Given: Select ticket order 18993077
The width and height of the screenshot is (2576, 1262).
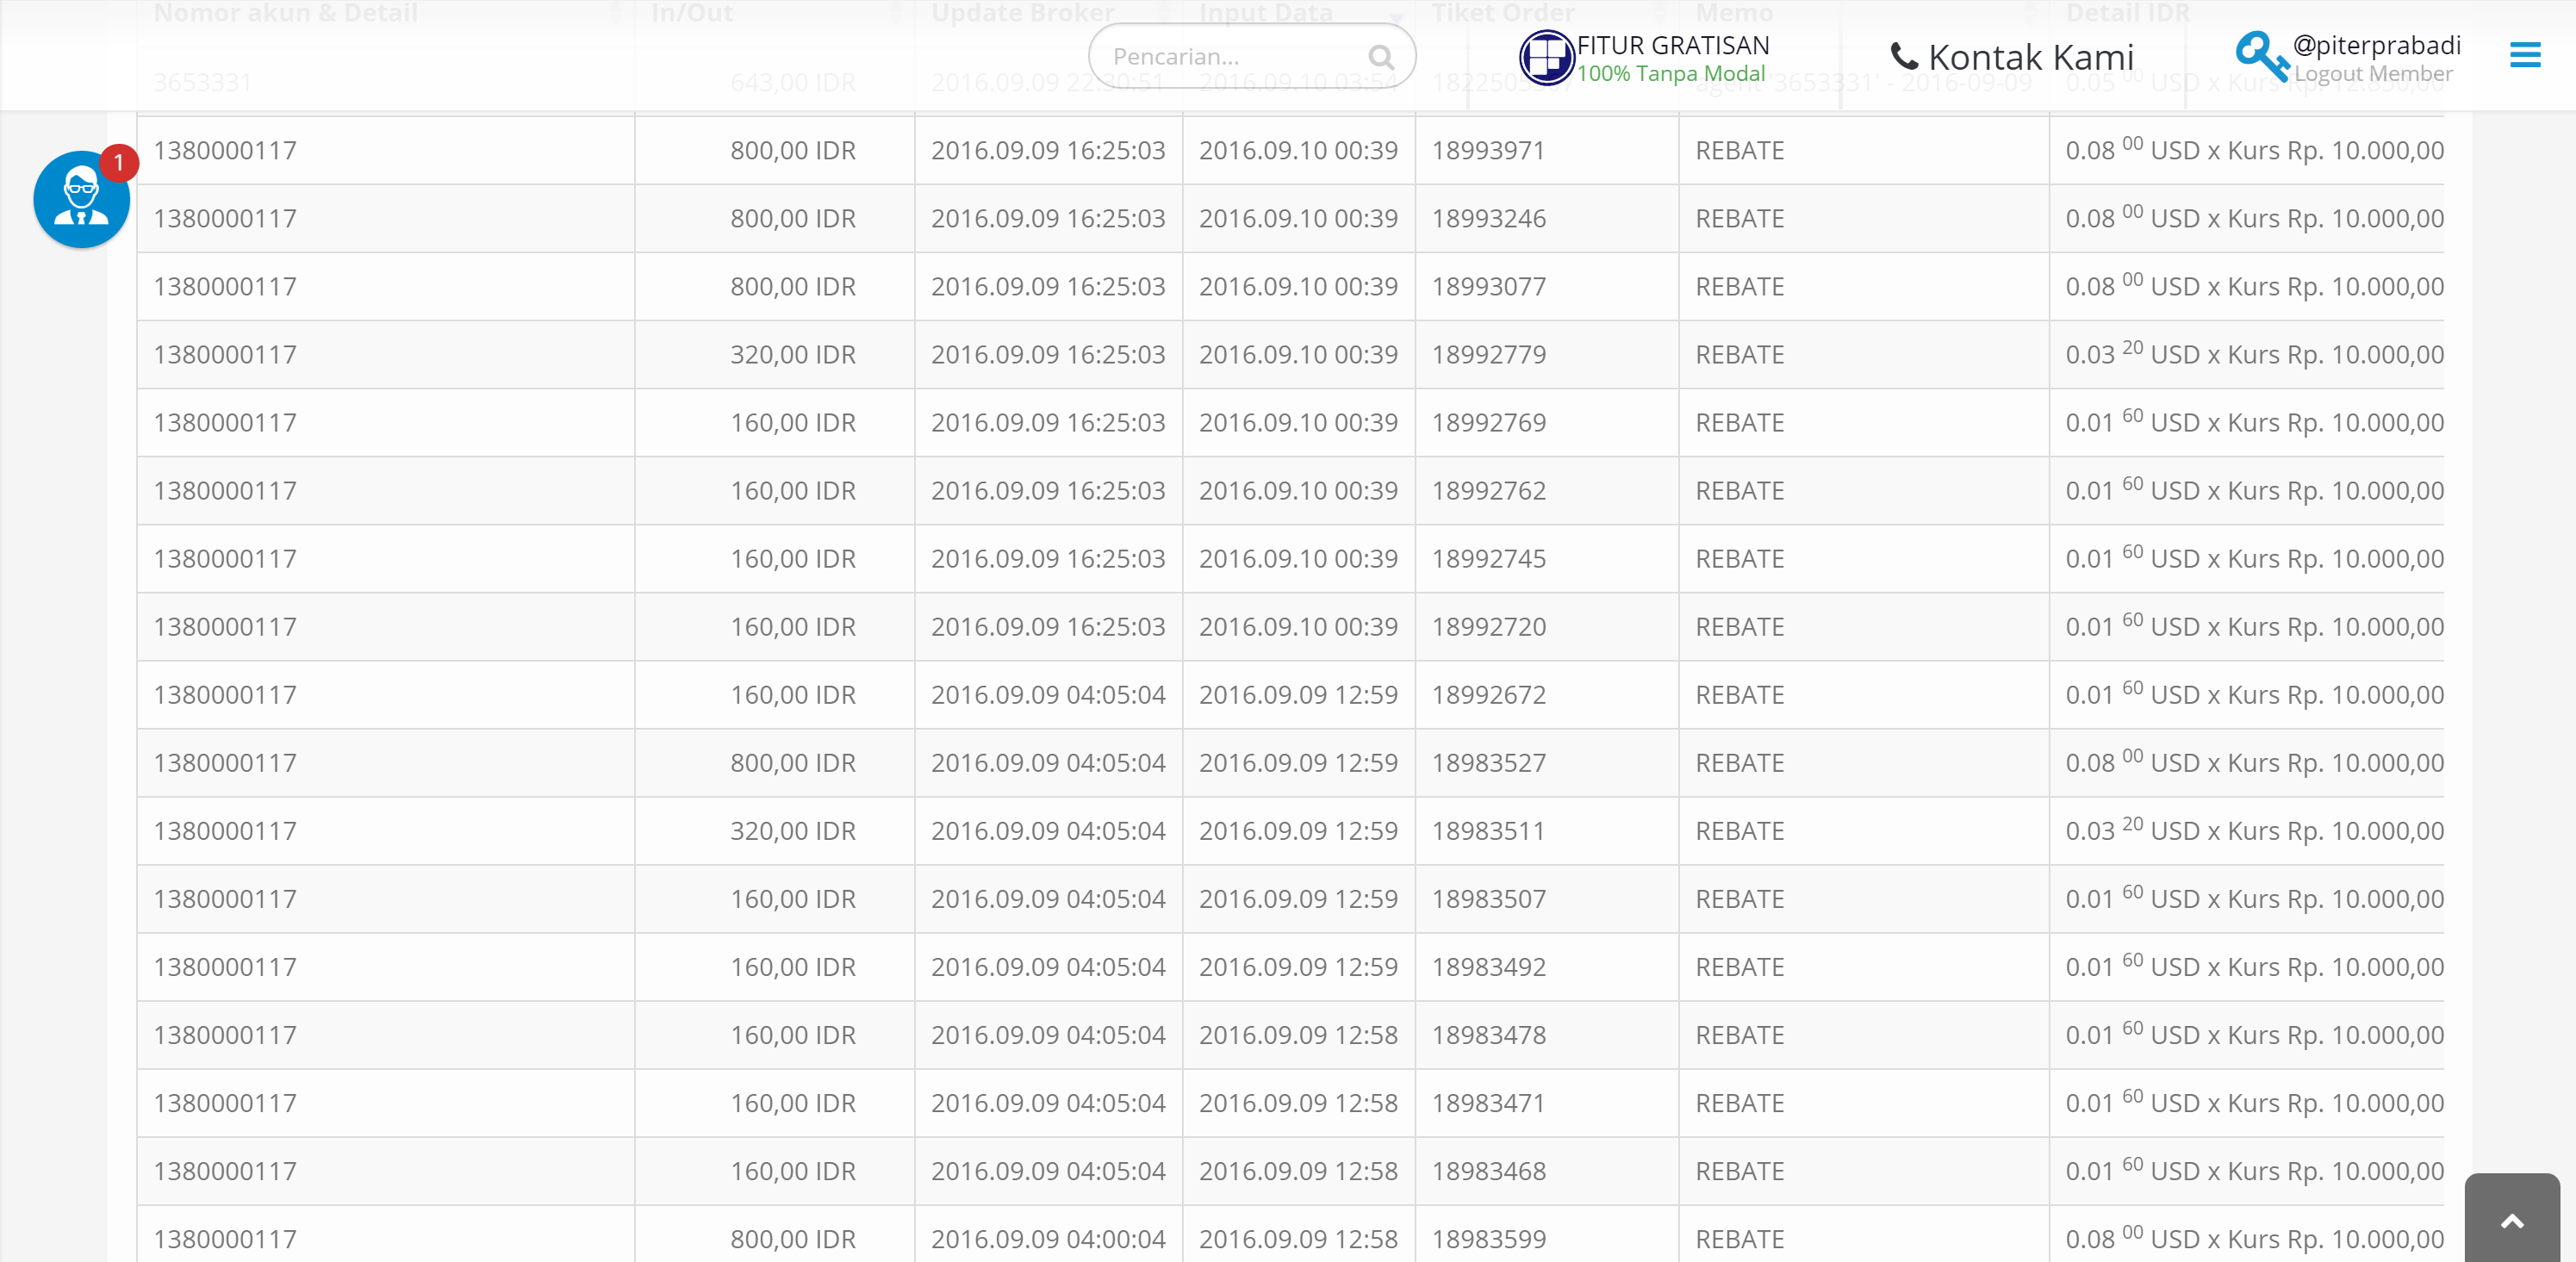Looking at the screenshot, I should coord(1488,286).
